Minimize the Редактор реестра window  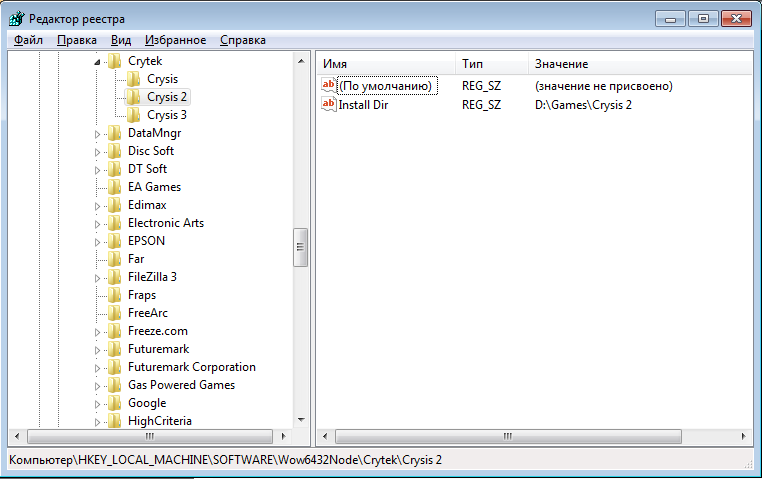(671, 19)
